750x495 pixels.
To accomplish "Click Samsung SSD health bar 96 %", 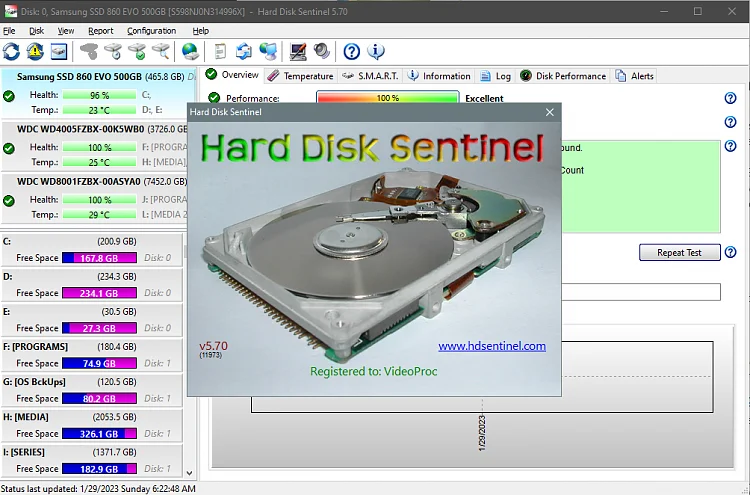I will tap(99, 95).
